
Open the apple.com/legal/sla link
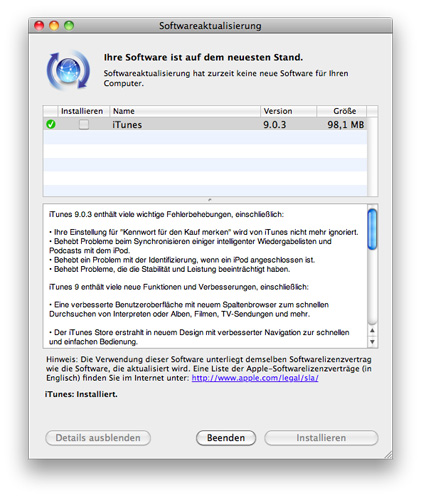(255, 378)
